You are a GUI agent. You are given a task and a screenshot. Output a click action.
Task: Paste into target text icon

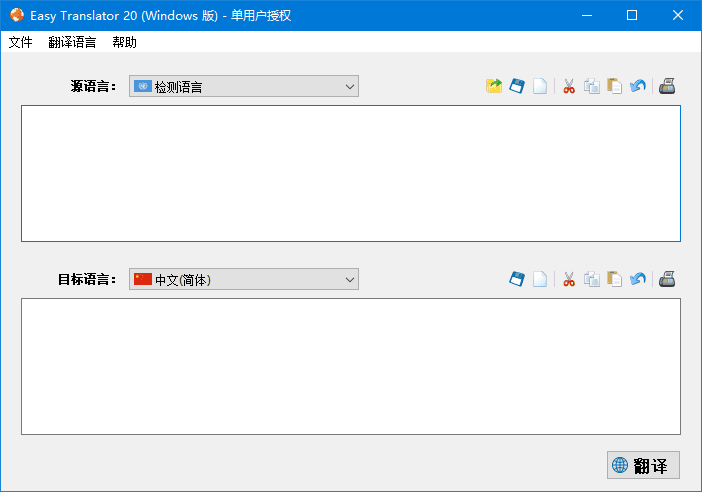615,279
